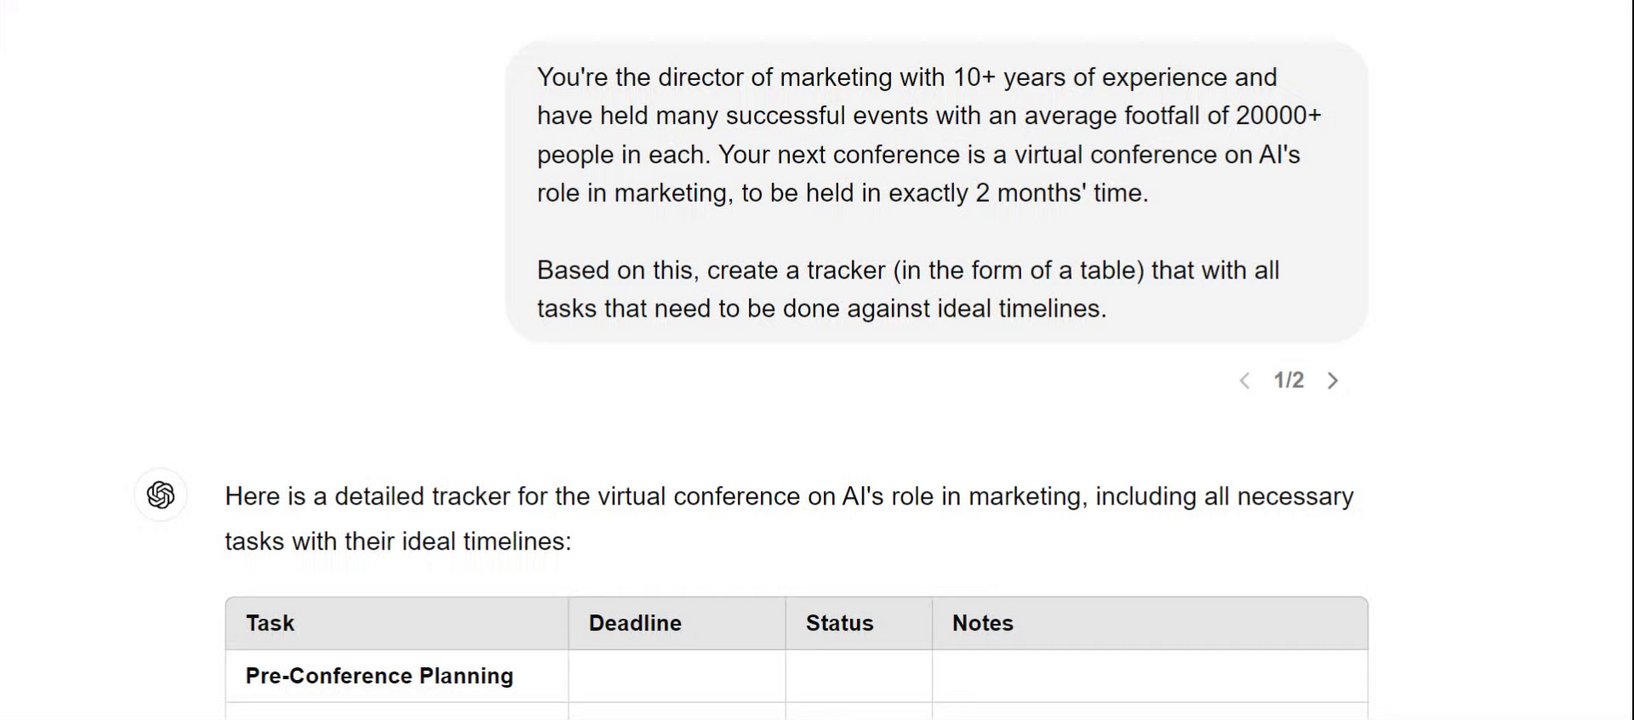Click "tasks that need to be done" prompt line
This screenshot has height=720, width=1634.
click(x=821, y=309)
